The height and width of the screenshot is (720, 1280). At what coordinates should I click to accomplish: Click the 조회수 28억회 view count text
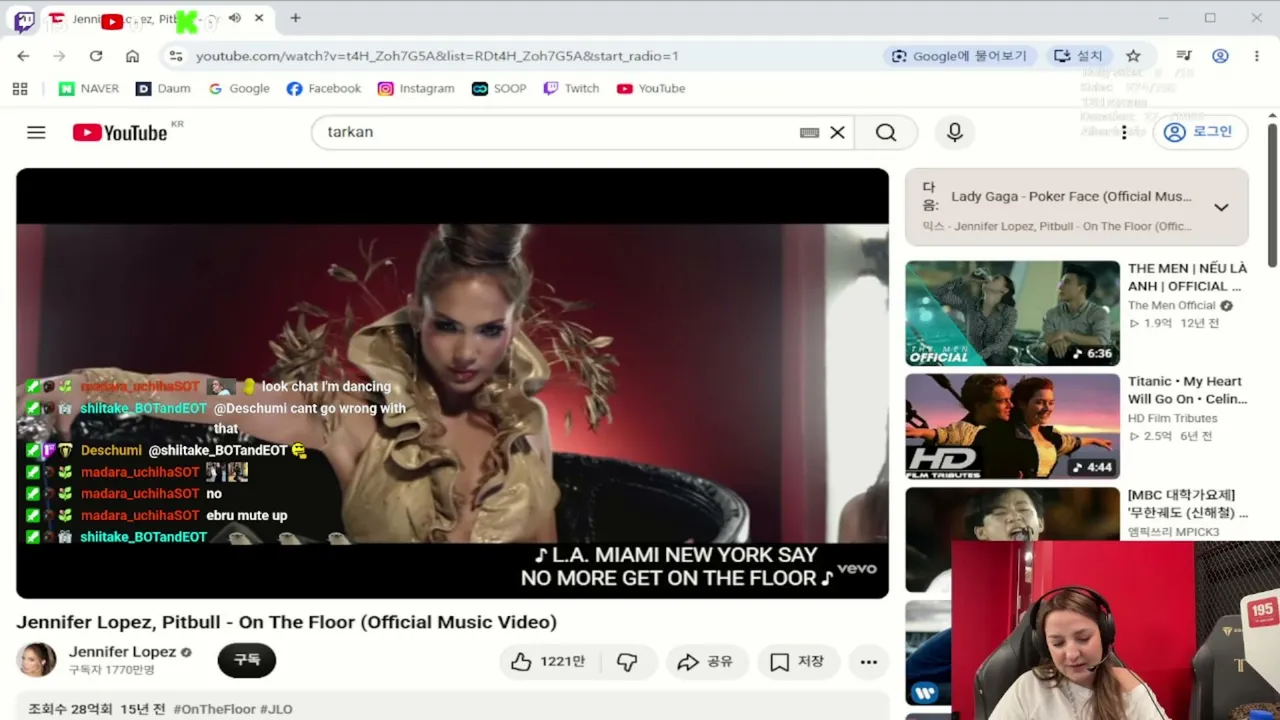pyautogui.click(x=69, y=709)
